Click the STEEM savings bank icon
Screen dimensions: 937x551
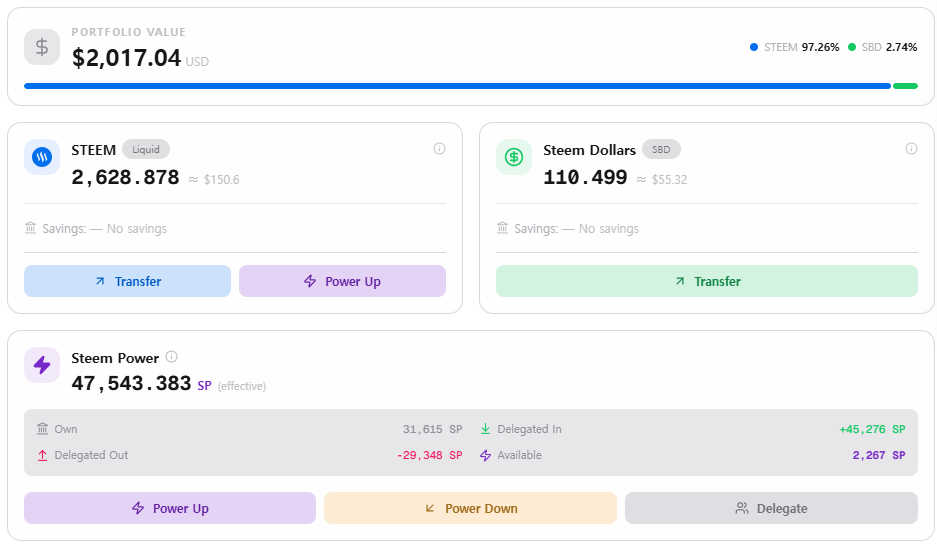pos(31,229)
